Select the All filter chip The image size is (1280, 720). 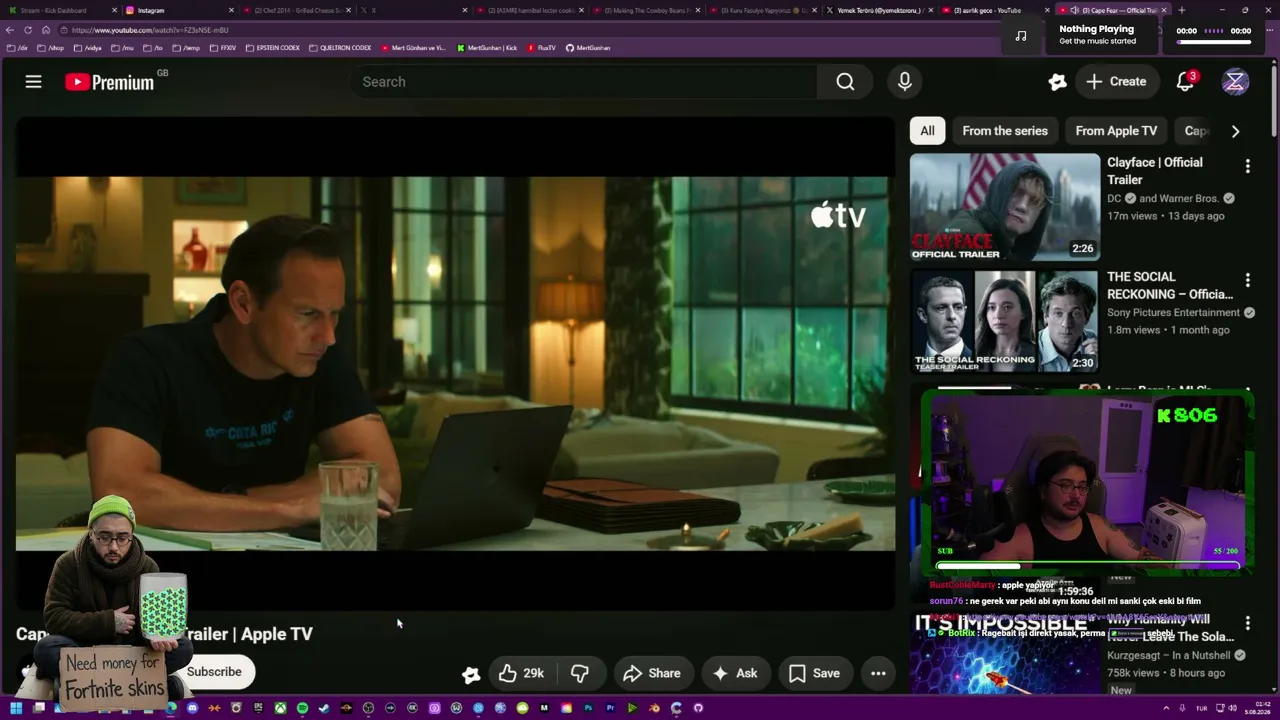(x=927, y=131)
